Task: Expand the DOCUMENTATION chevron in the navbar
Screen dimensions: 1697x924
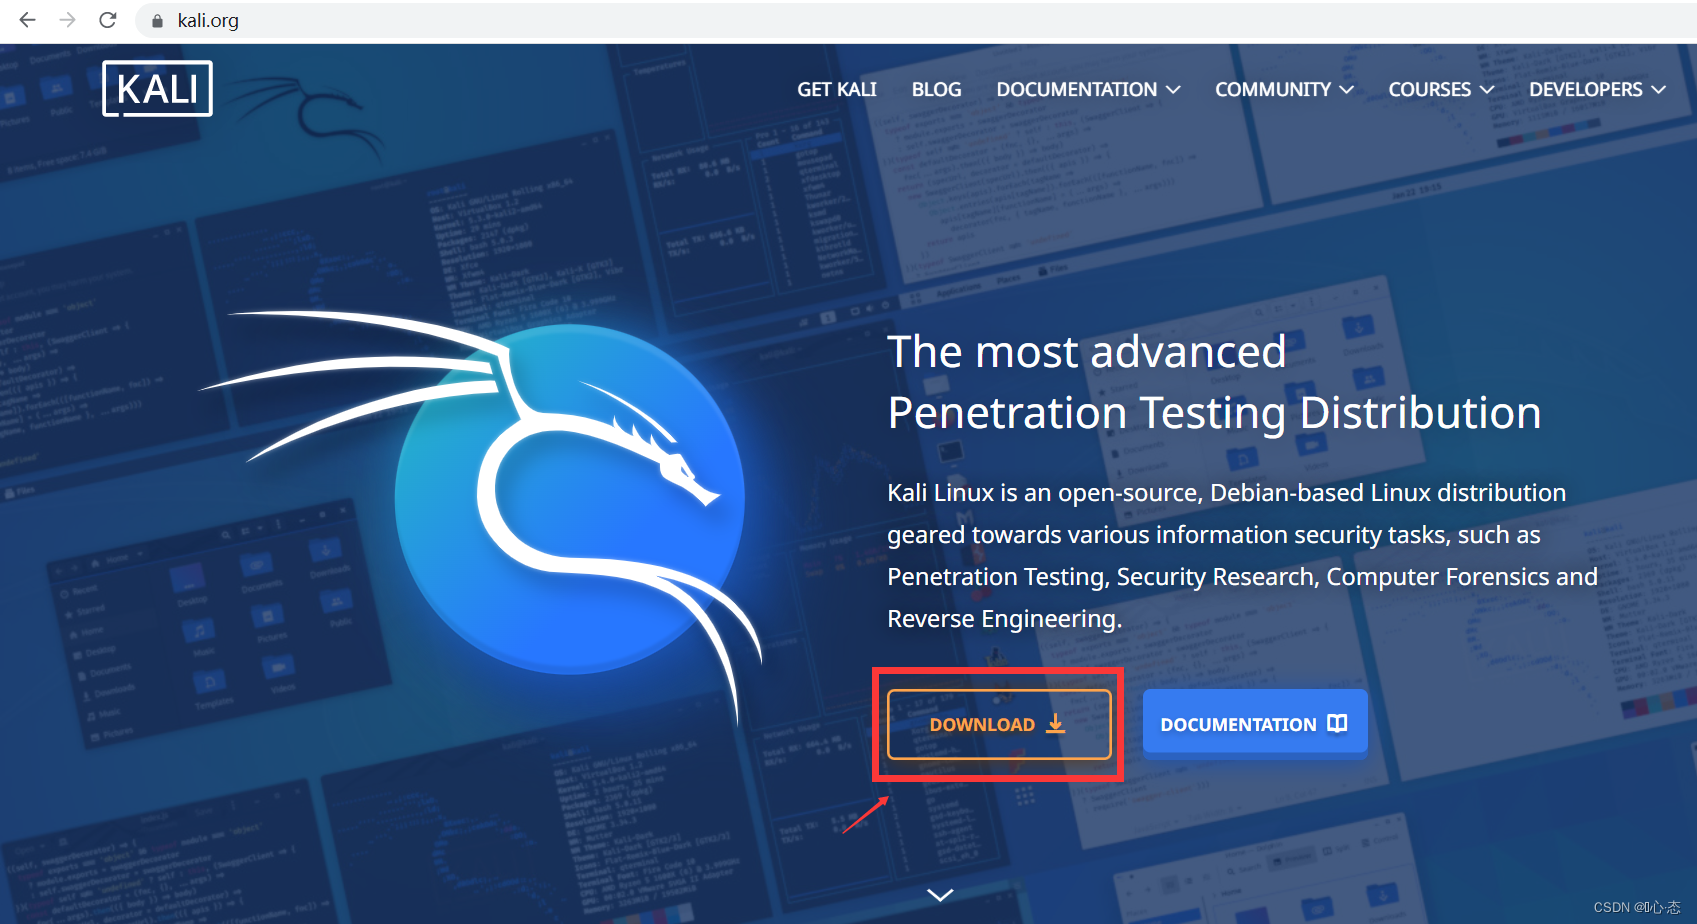Action: click(1174, 90)
